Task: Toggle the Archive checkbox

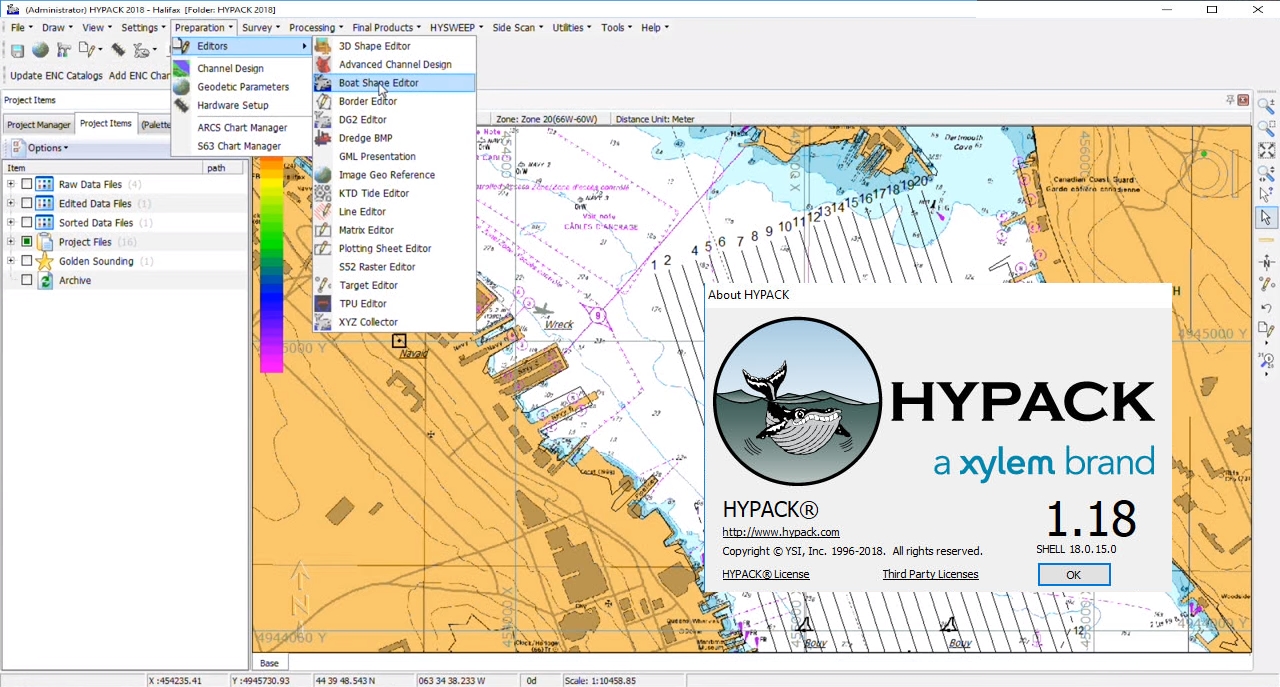Action: click(27, 280)
